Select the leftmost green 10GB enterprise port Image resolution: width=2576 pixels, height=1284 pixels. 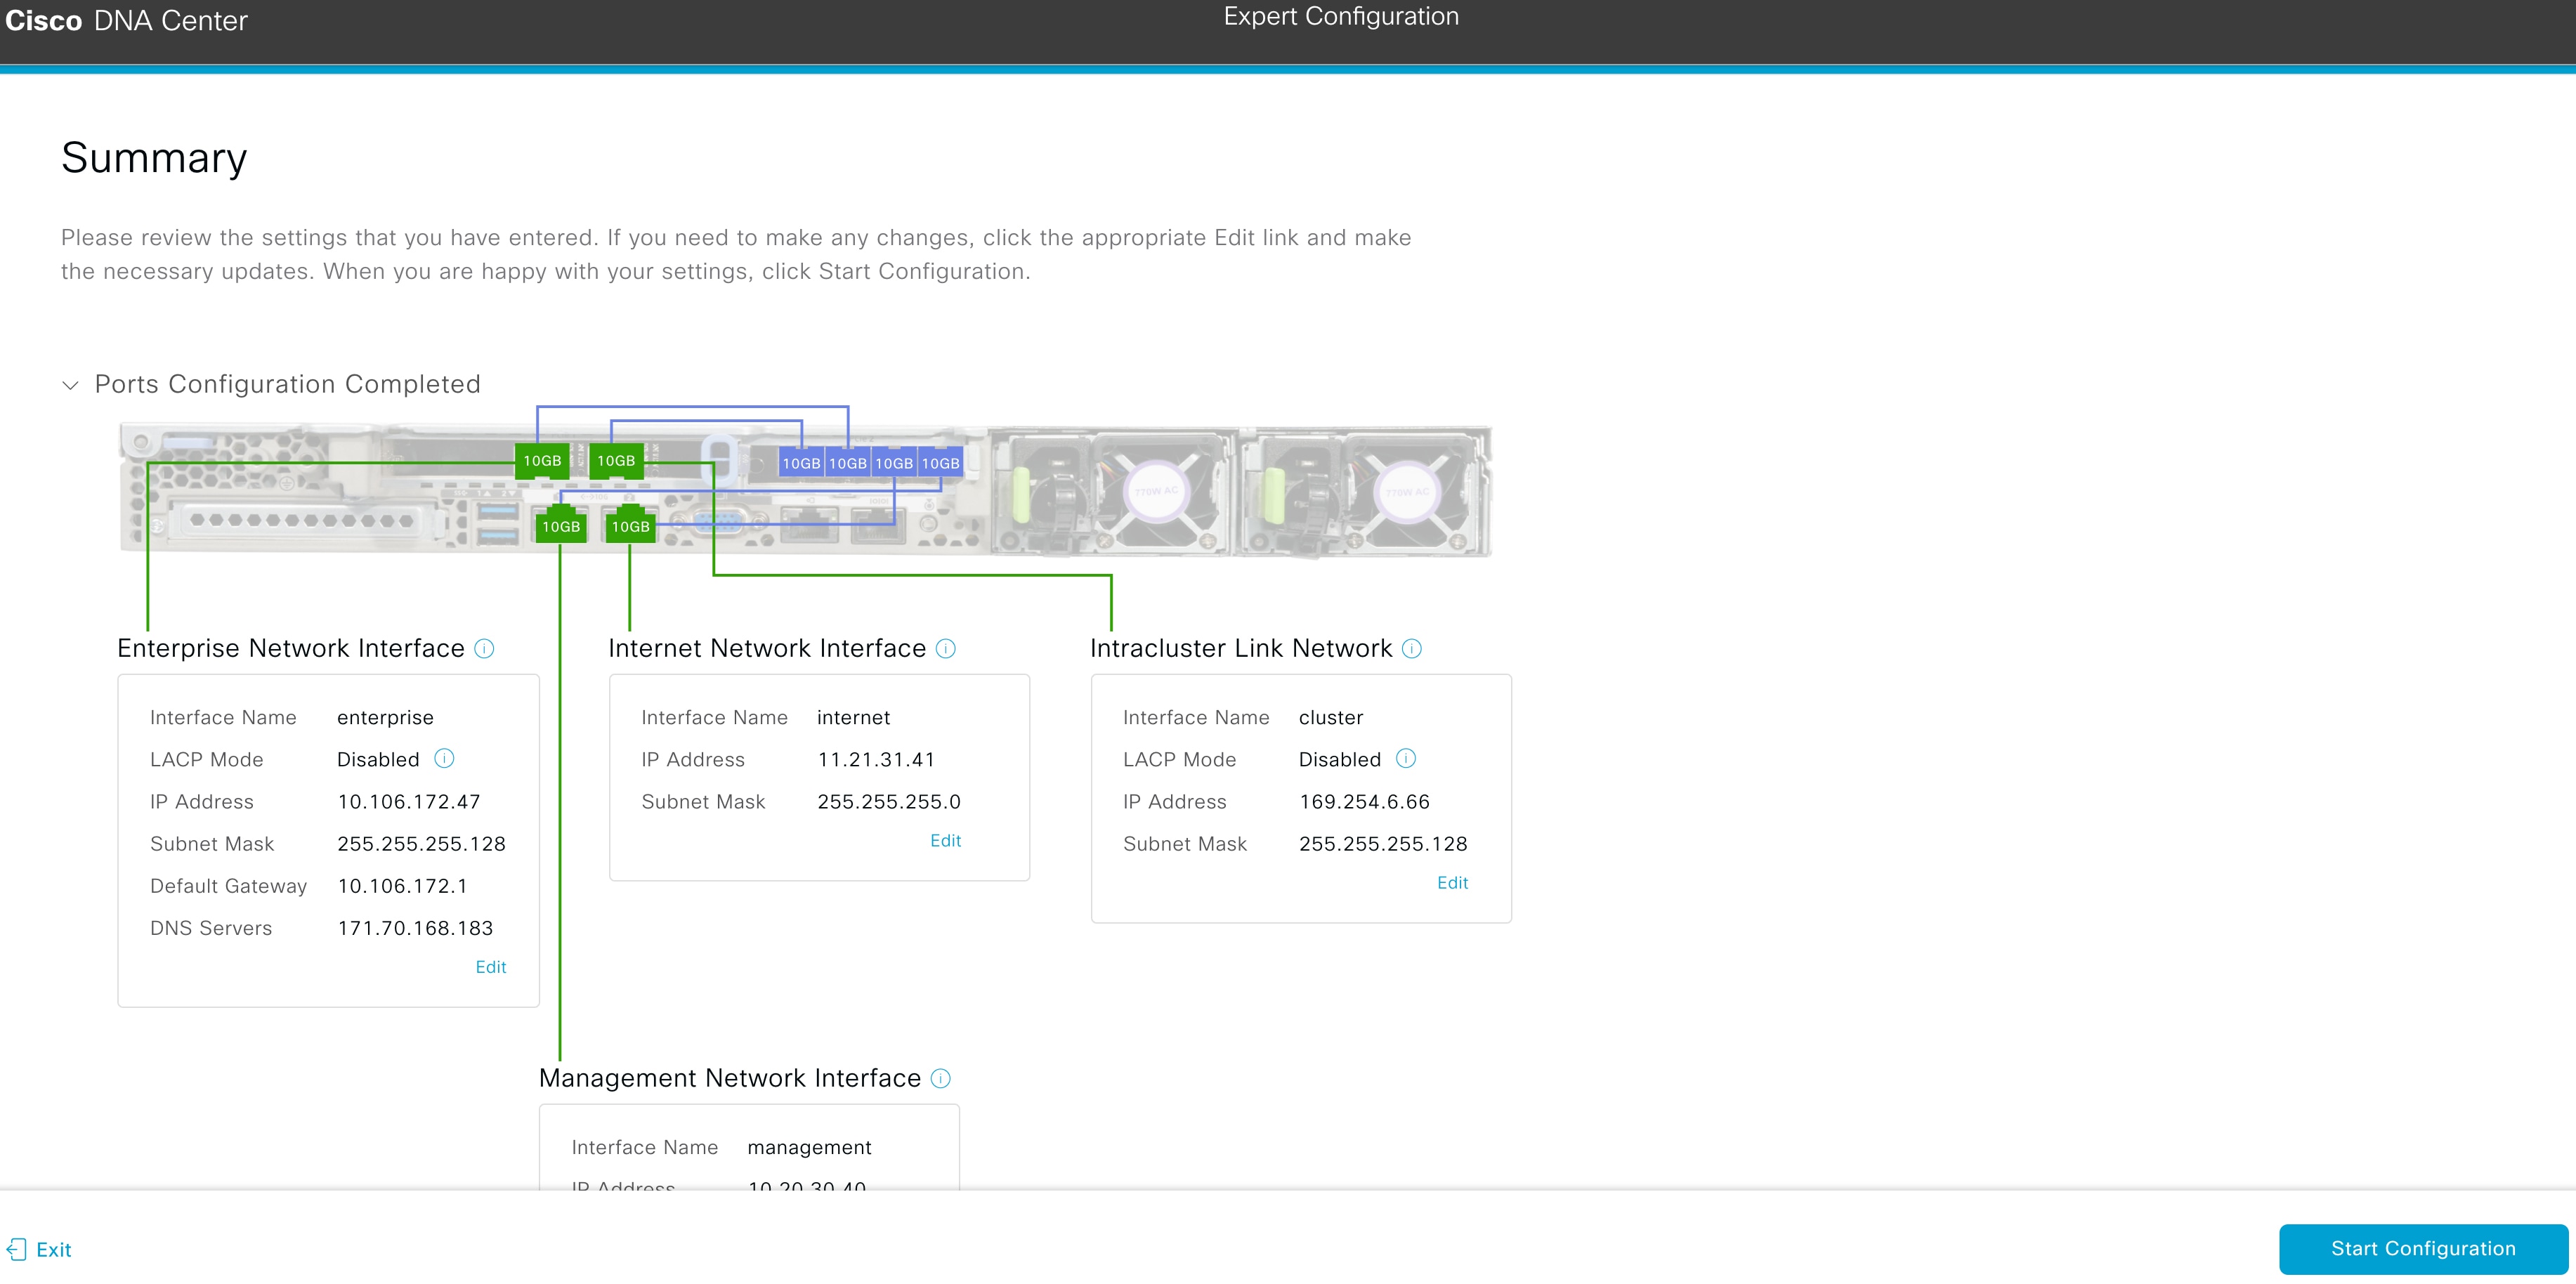coord(542,461)
